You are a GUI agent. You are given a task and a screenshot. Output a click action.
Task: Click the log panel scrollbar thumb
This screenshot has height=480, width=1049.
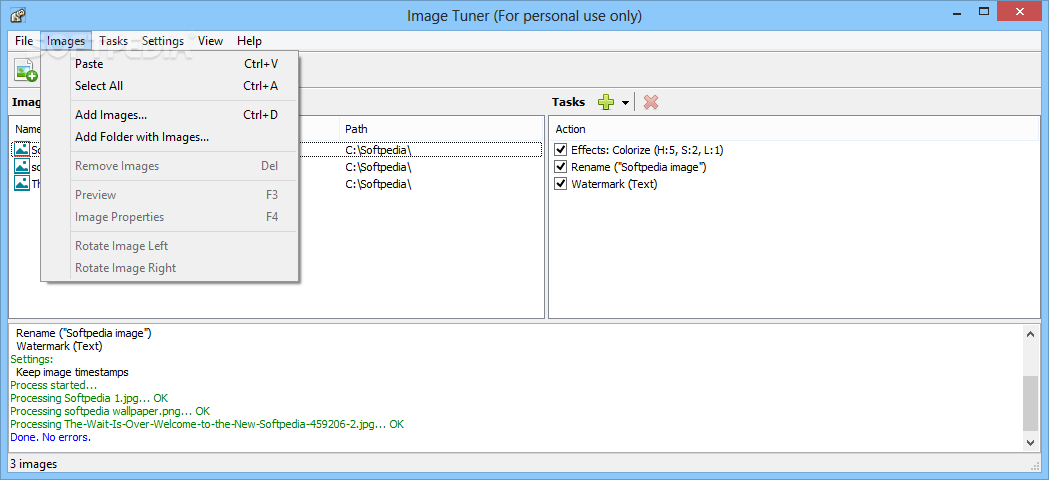point(1030,402)
